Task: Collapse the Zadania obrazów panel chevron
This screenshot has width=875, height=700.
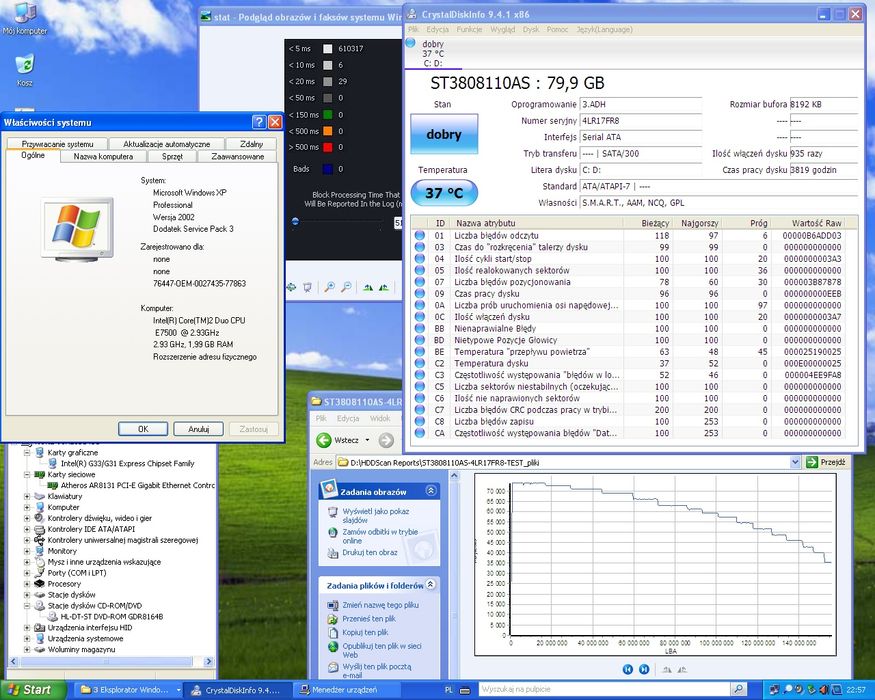Action: click(x=431, y=491)
